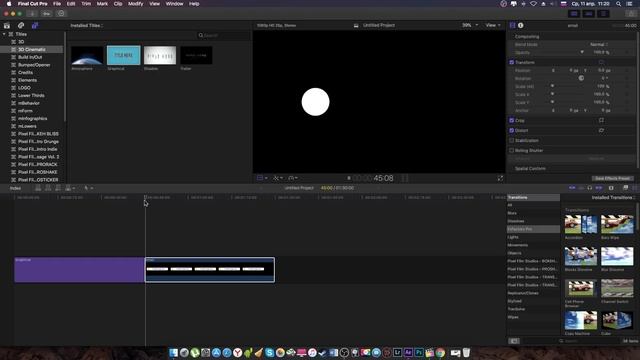
Task: Click the Spotlight search icon in menu bar
Action: [x=619, y=4]
